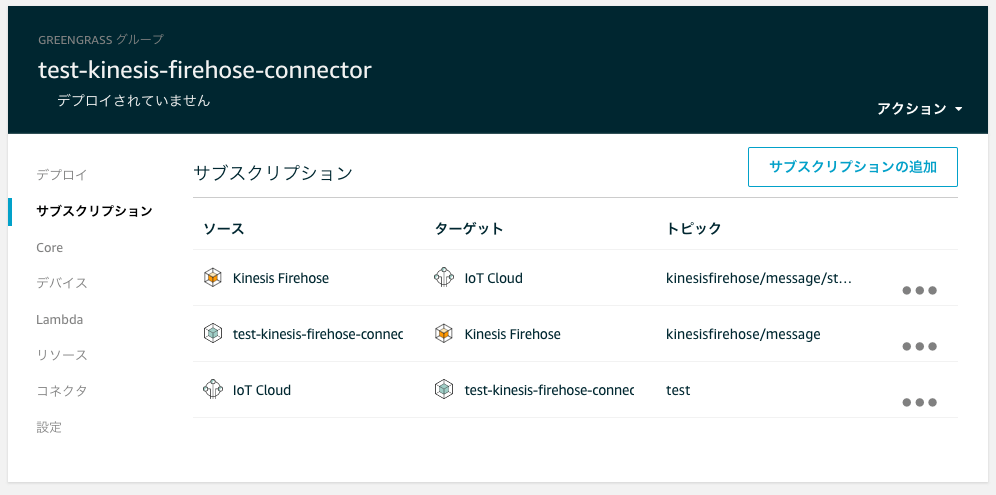Click test-kinesis-firehose-connec target name in third row
996x495 pixels.
coord(549,390)
